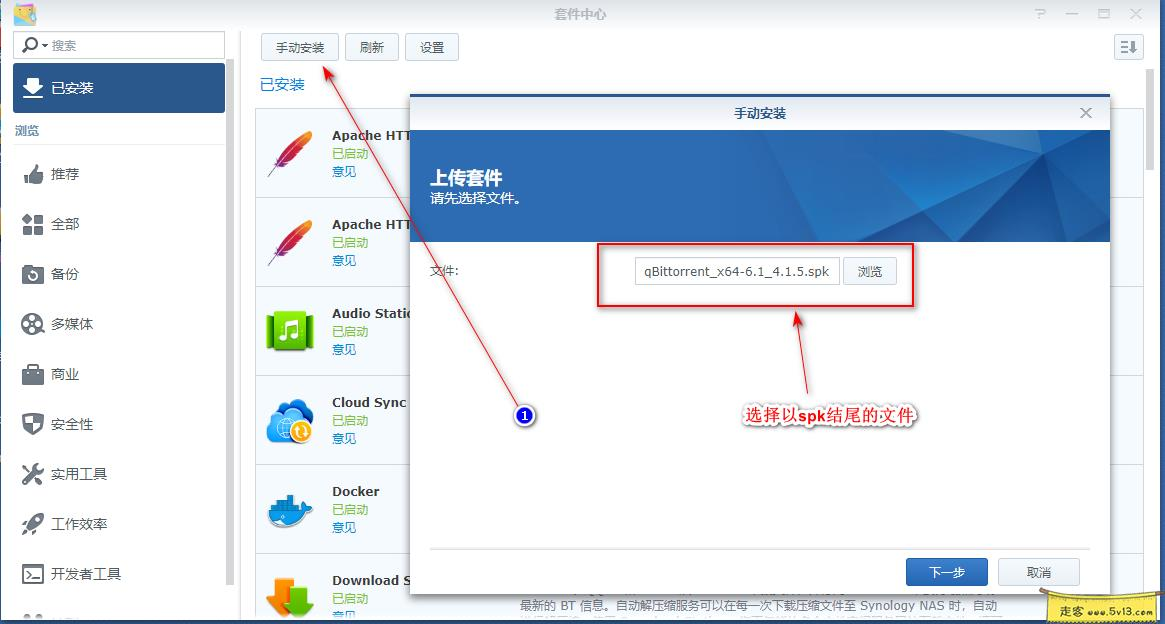Click the Cloud Sync package icon
1165x624 pixels.
pos(288,421)
